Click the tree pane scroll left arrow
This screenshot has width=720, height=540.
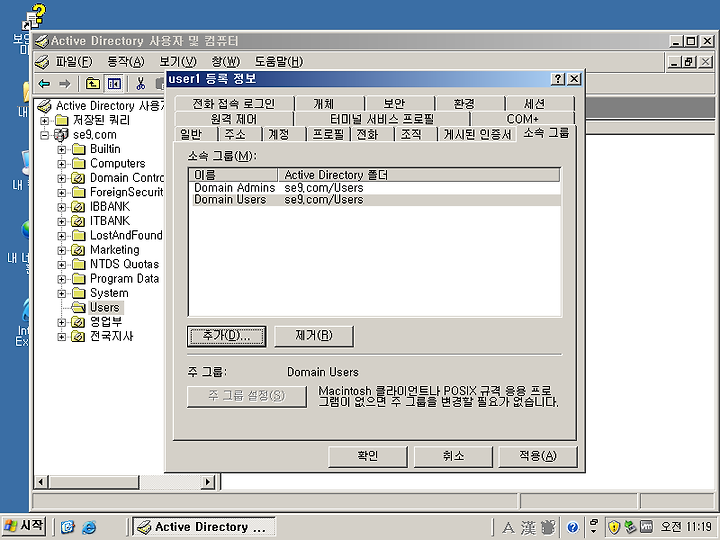pyautogui.click(x=41, y=482)
